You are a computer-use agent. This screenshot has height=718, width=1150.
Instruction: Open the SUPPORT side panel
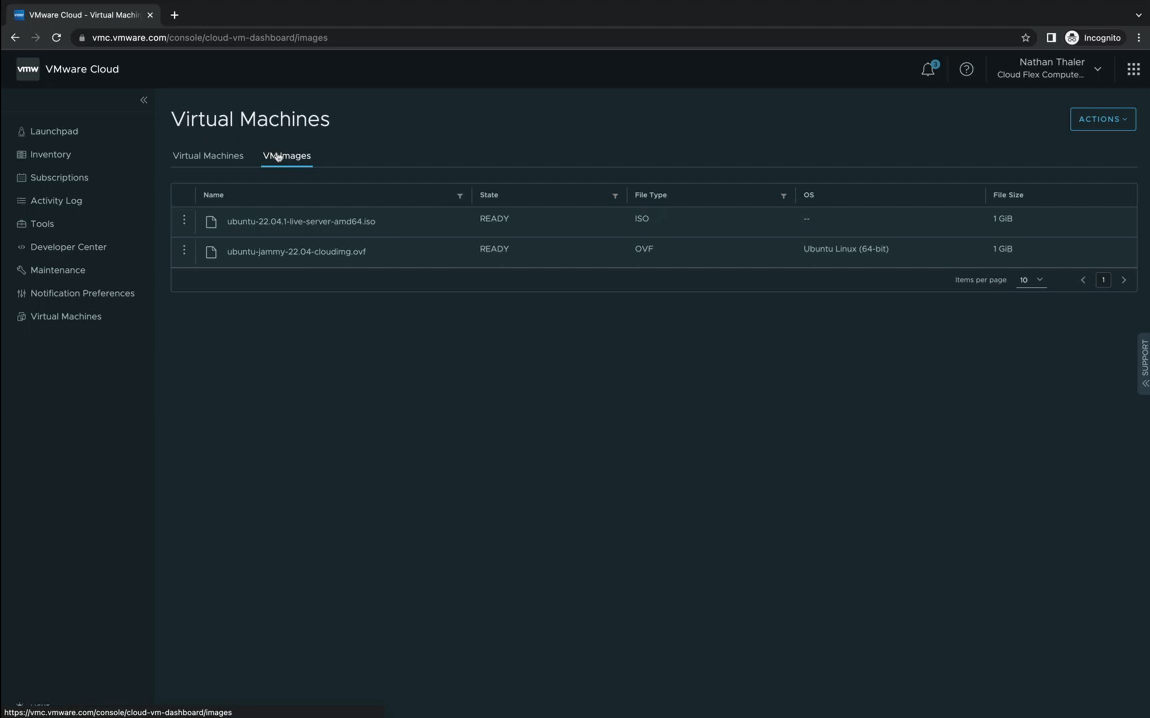1144,364
